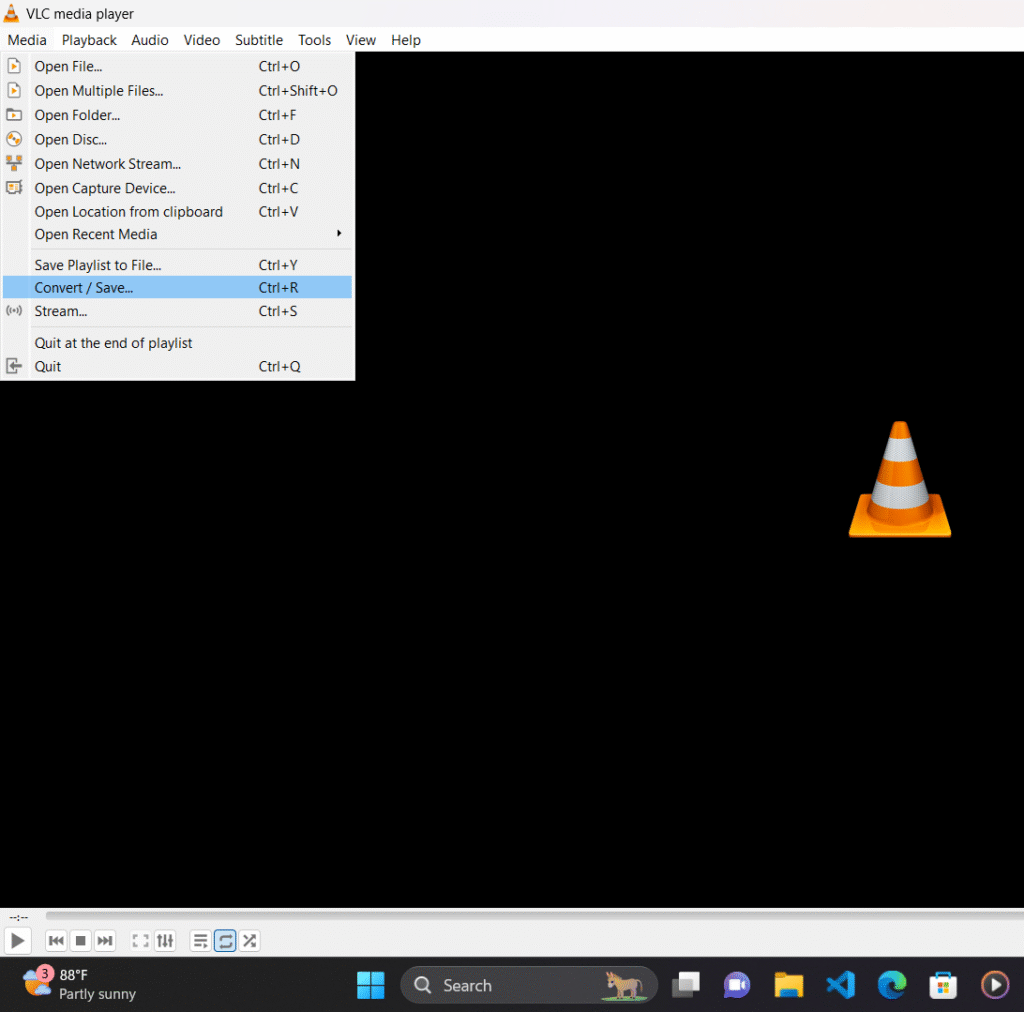Skip to next media track
Screen dimensions: 1024x1012
pos(104,941)
